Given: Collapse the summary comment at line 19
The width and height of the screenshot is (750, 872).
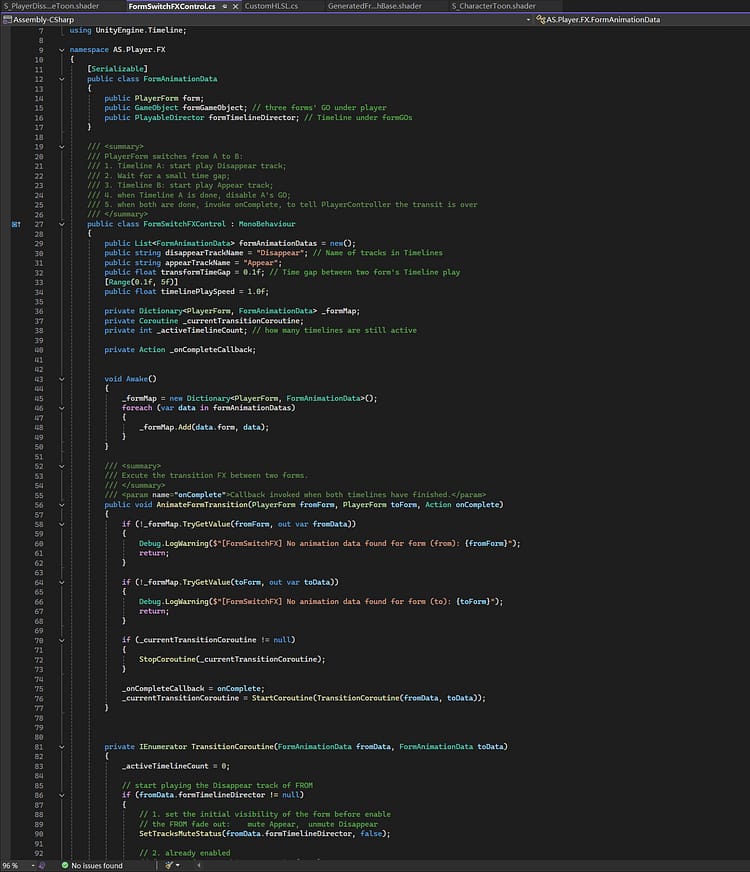Looking at the screenshot, I should pyautogui.click(x=62, y=147).
